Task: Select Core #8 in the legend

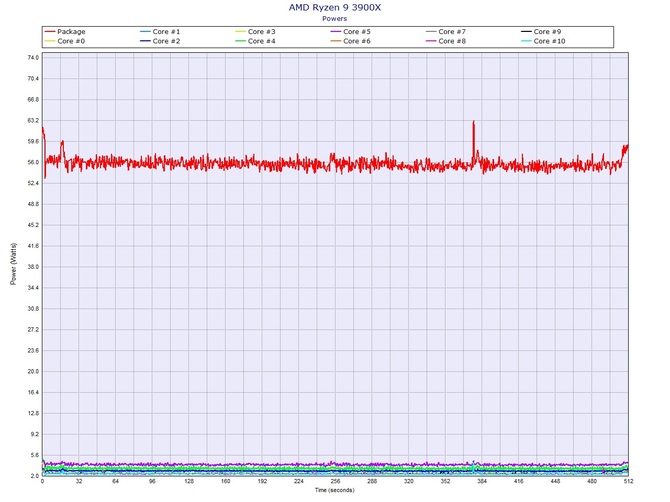Action: (446, 41)
